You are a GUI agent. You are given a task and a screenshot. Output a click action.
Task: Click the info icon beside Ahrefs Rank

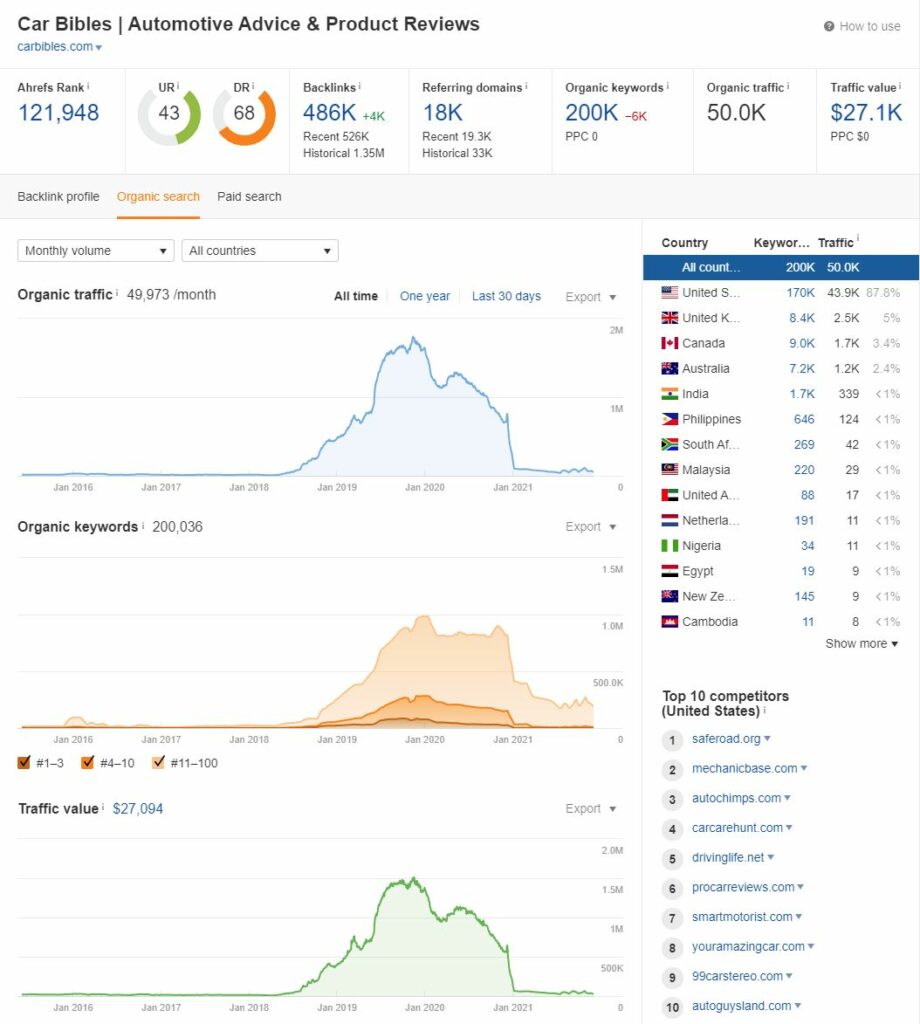(x=88, y=86)
